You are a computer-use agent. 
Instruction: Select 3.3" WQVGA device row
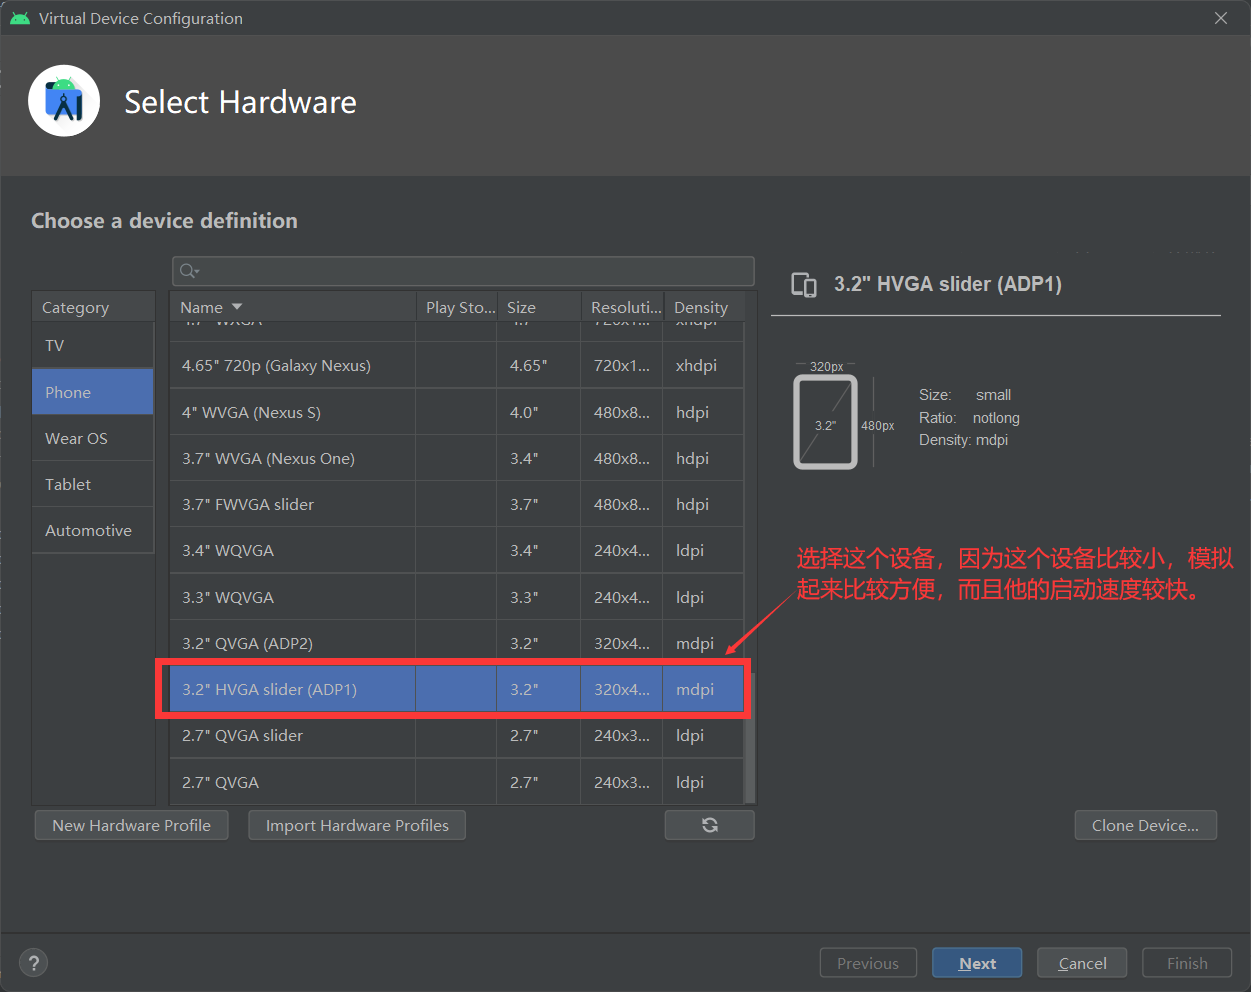click(457, 597)
